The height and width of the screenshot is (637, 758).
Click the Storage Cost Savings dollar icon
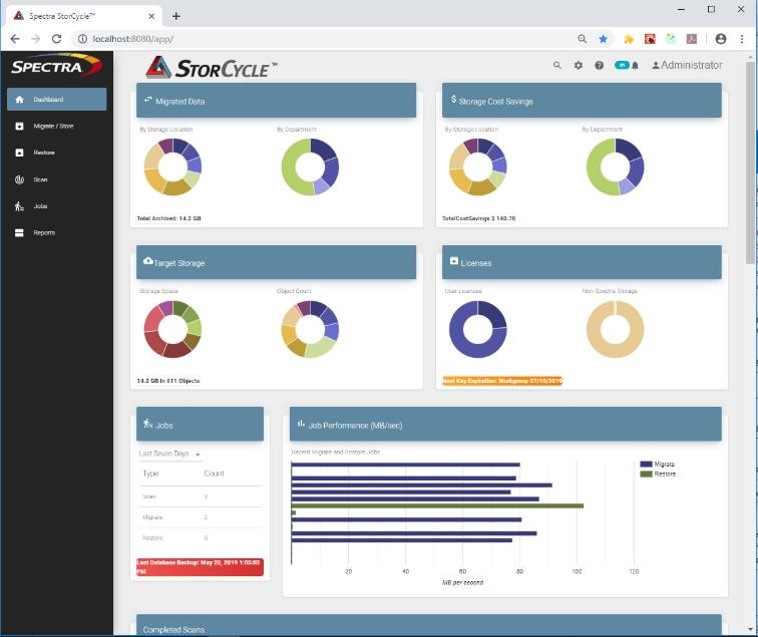click(453, 99)
